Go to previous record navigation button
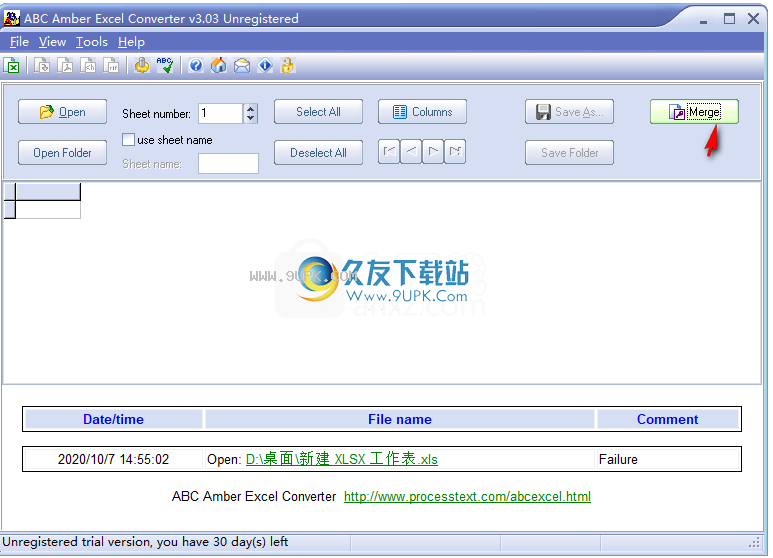 coord(411,151)
